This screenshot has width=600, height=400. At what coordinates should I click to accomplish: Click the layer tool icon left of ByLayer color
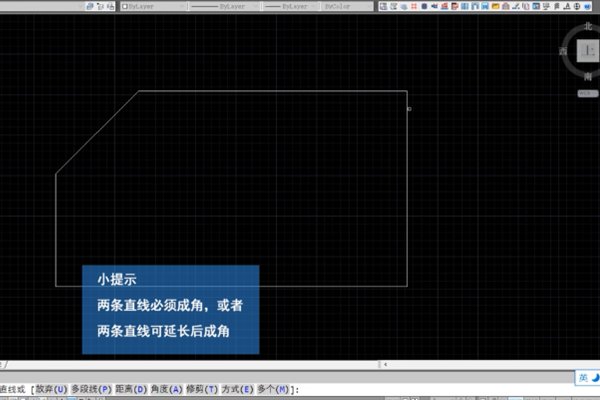point(110,6)
